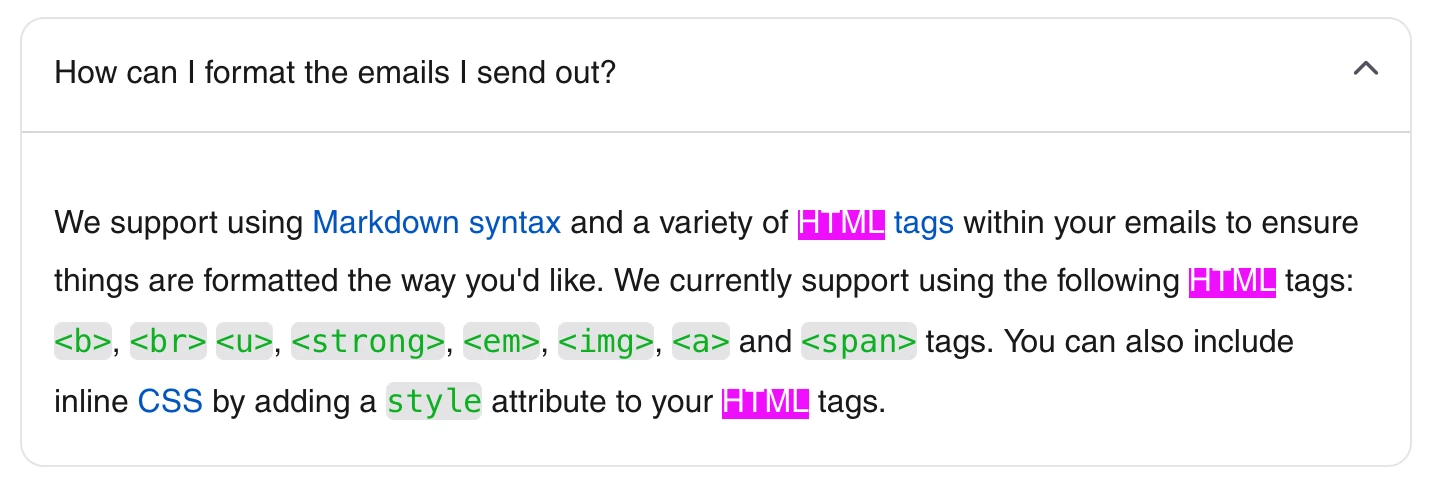The height and width of the screenshot is (484, 1434).
Task: Open the Markdown syntax link
Action: tap(437, 222)
